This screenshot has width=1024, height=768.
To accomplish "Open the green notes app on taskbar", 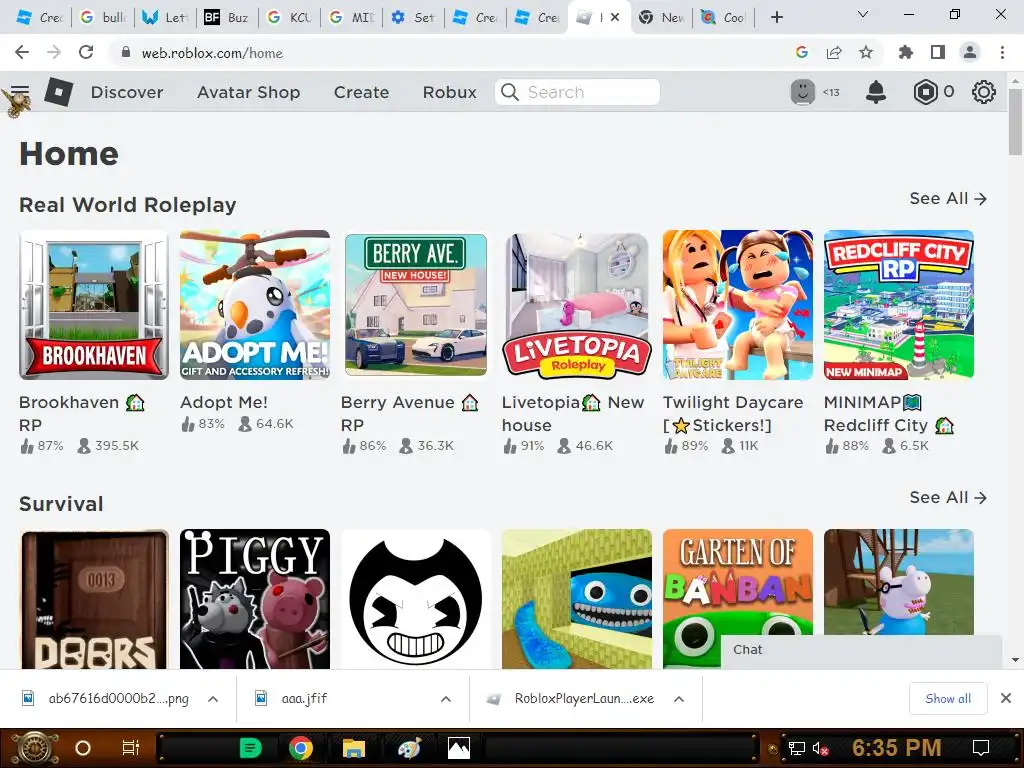I will coord(251,748).
